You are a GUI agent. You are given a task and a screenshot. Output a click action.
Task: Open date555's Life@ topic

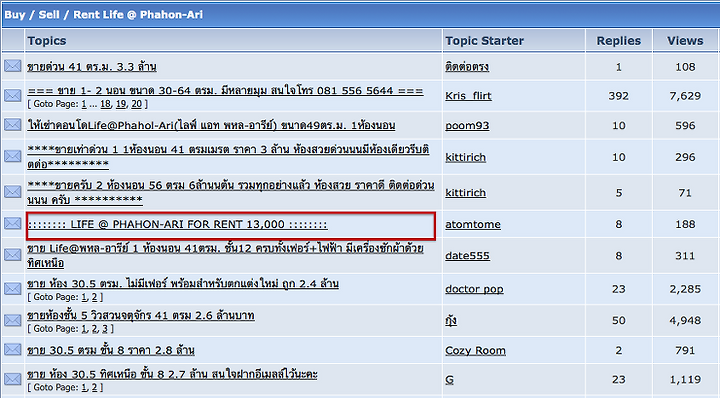(x=225, y=256)
